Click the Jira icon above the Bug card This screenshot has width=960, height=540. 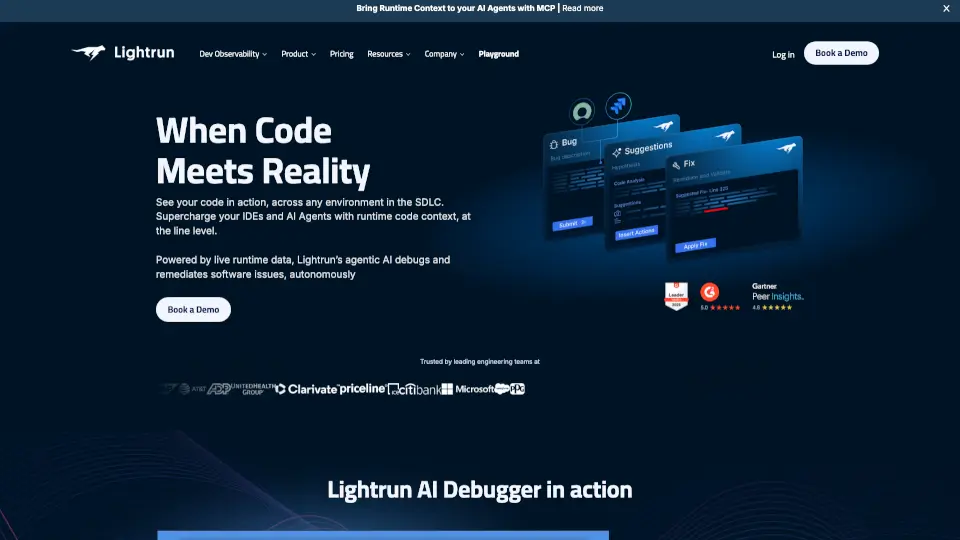click(620, 105)
